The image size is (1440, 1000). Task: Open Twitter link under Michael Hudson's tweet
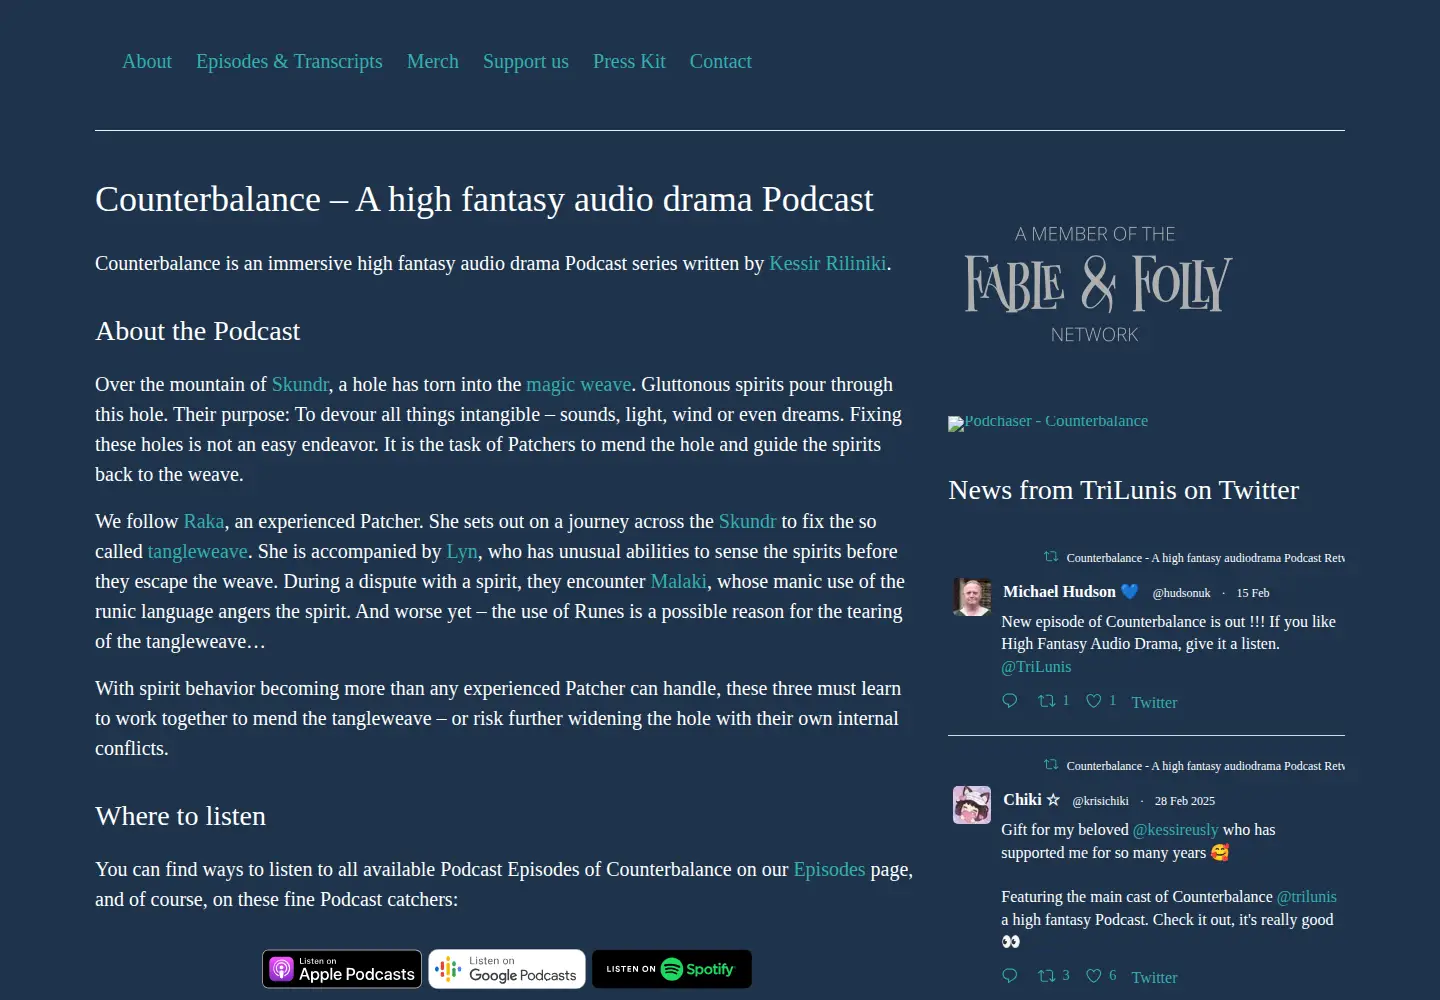[x=1154, y=702]
